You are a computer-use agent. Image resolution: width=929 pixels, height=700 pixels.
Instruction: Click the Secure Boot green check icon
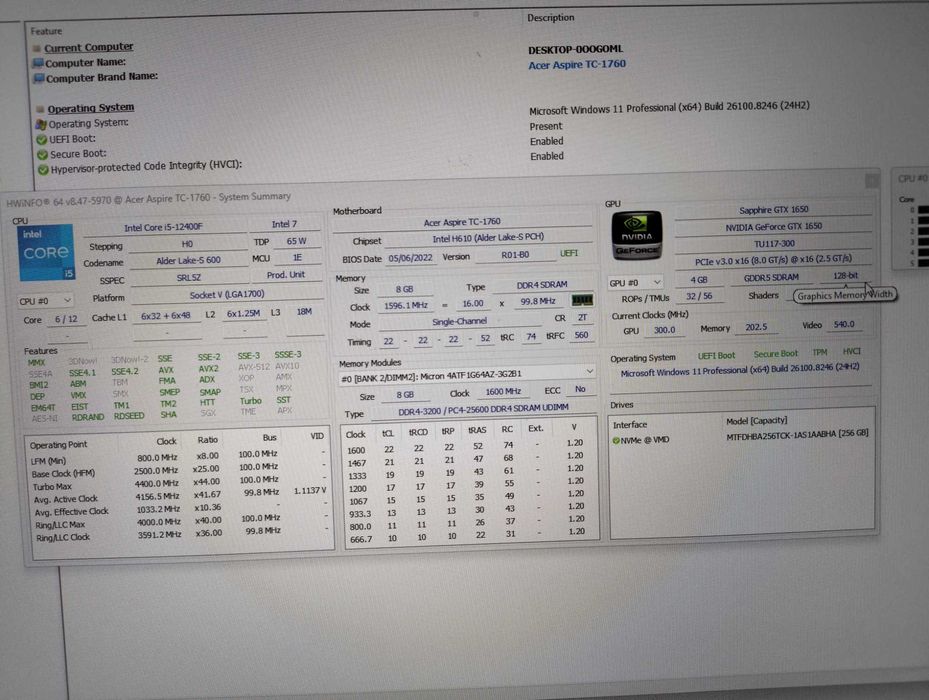(x=43, y=155)
